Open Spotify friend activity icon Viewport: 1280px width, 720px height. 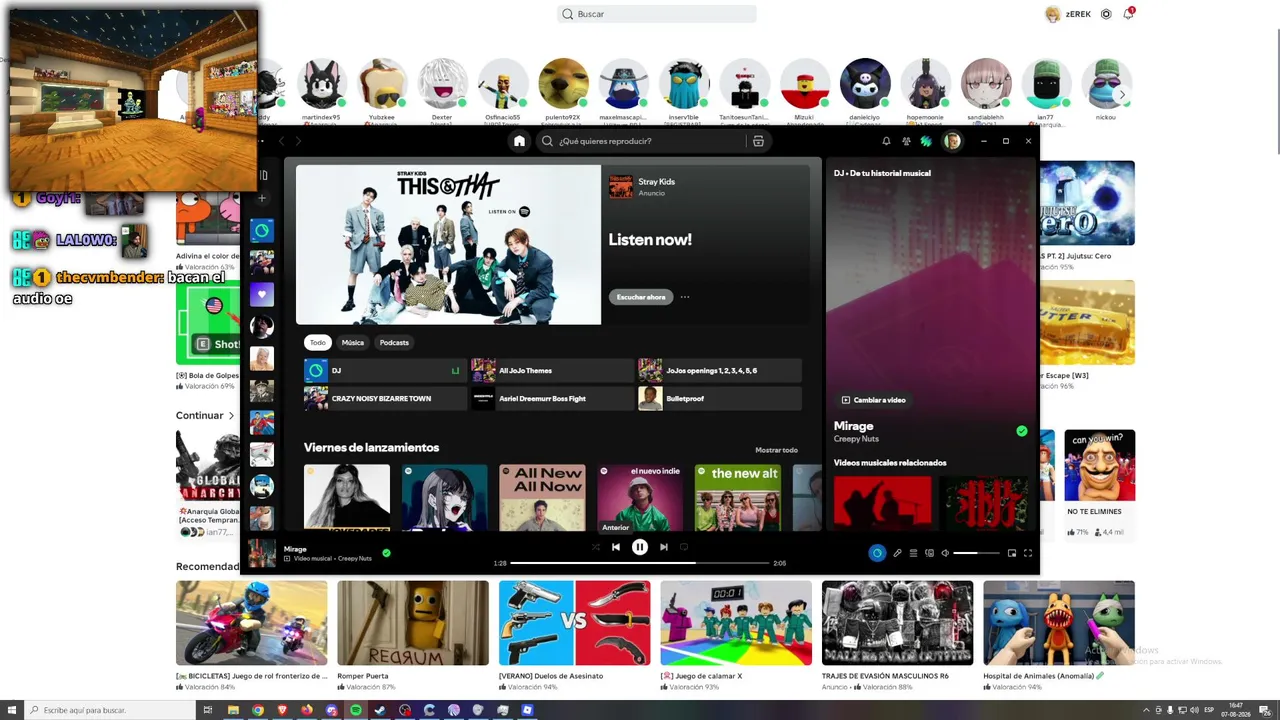[907, 141]
